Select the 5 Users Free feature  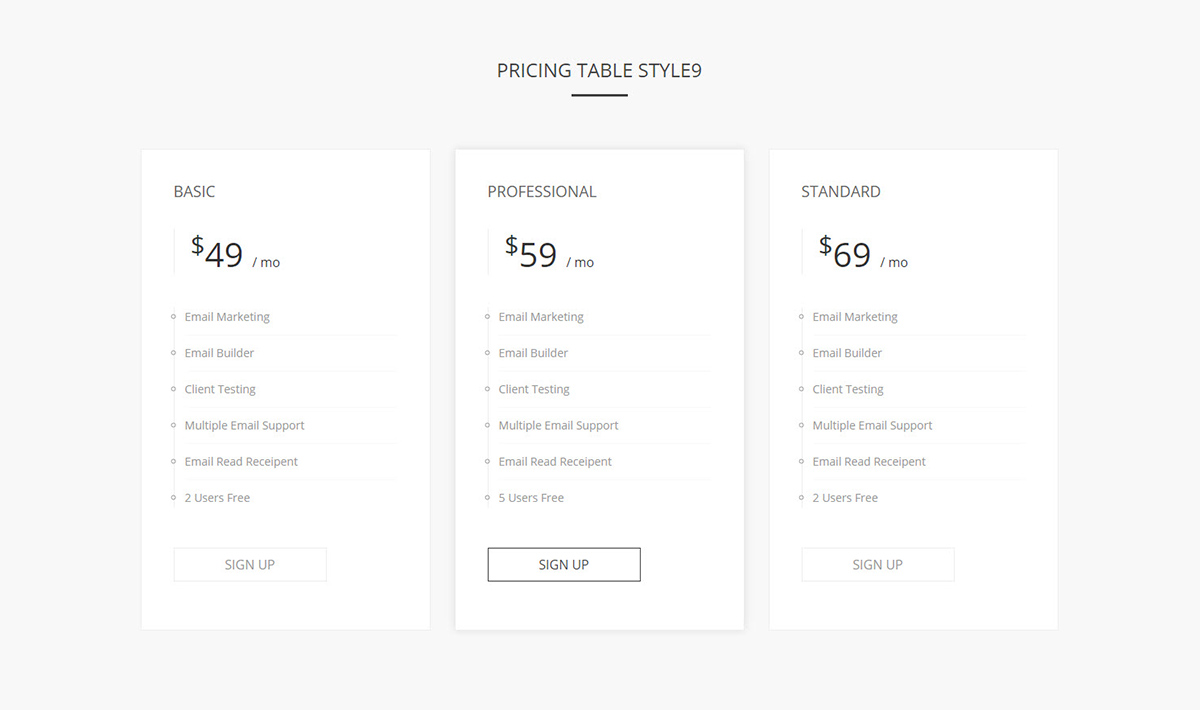pyautogui.click(x=531, y=498)
